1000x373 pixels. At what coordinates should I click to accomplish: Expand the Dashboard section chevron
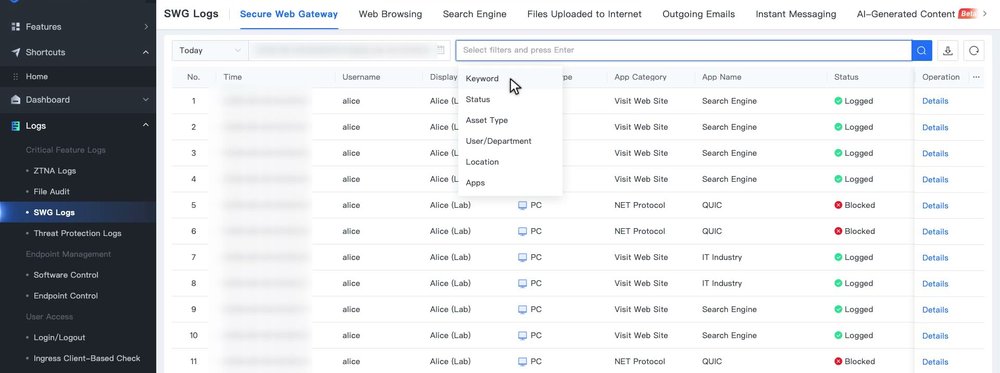click(x=146, y=100)
